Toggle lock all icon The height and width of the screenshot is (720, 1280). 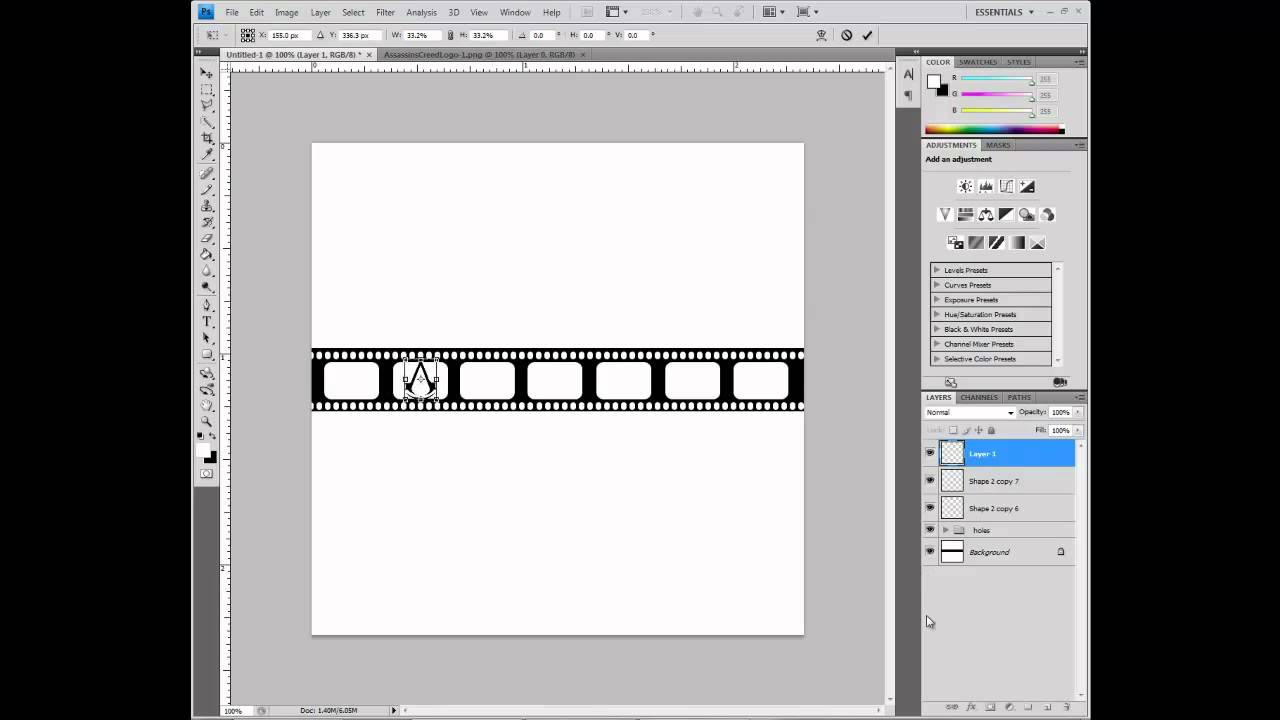[x=992, y=430]
